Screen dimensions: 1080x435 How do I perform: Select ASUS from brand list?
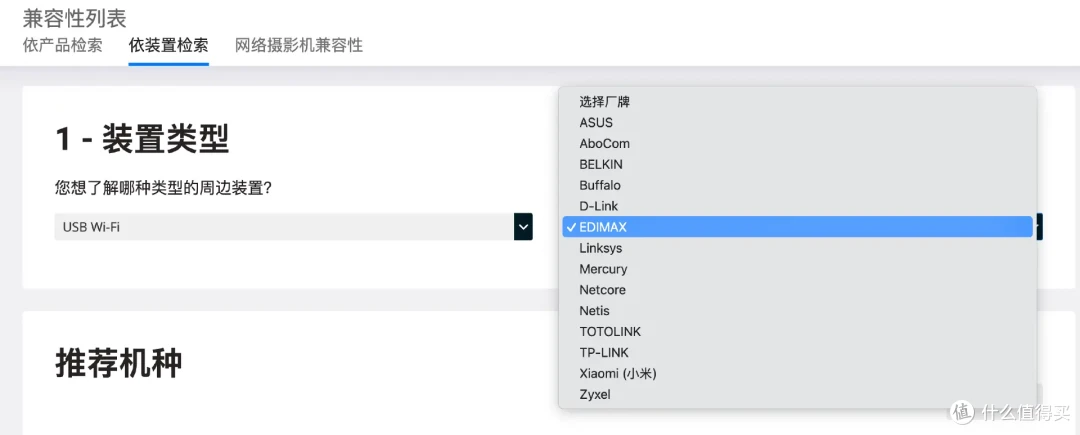tap(798, 123)
